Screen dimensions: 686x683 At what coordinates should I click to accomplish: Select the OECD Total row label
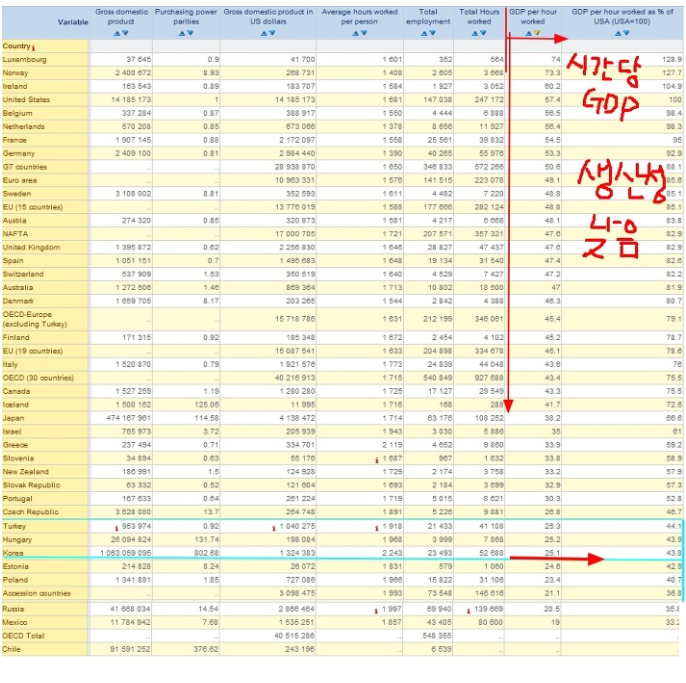pos(24,636)
